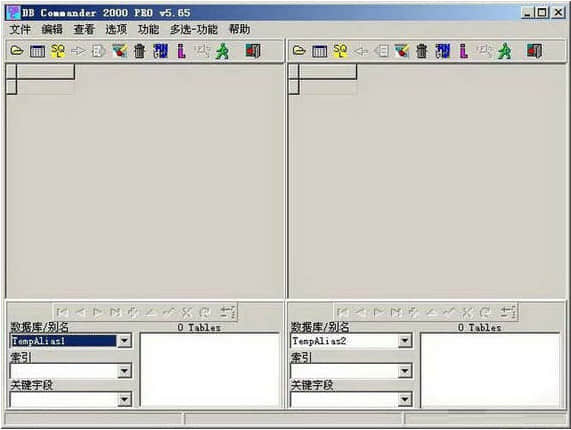
Task: Click trash can icon in TempAlias2 pane toolbar
Action: (x=422, y=51)
